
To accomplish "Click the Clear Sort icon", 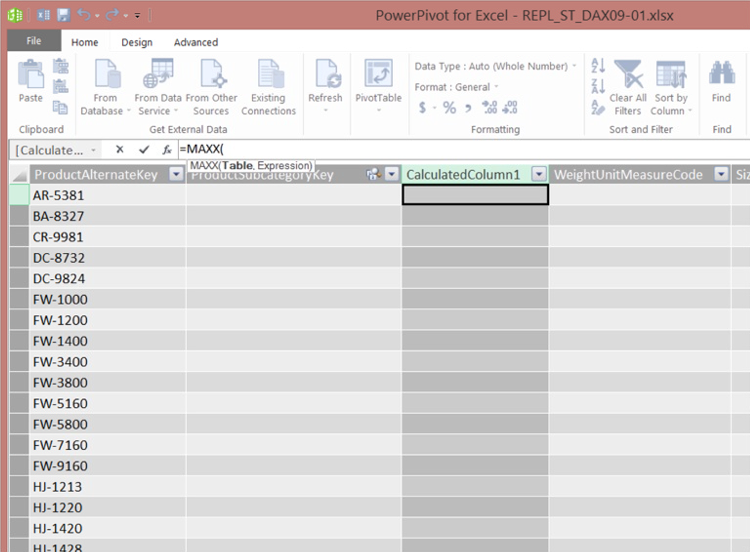I will 598,107.
